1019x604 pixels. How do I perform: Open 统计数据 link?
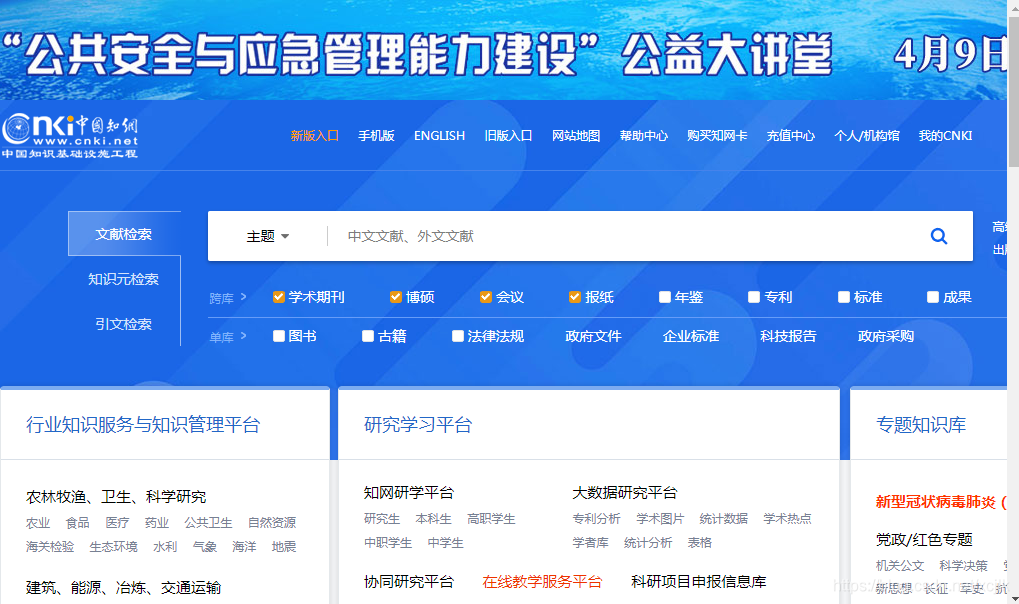click(723, 519)
